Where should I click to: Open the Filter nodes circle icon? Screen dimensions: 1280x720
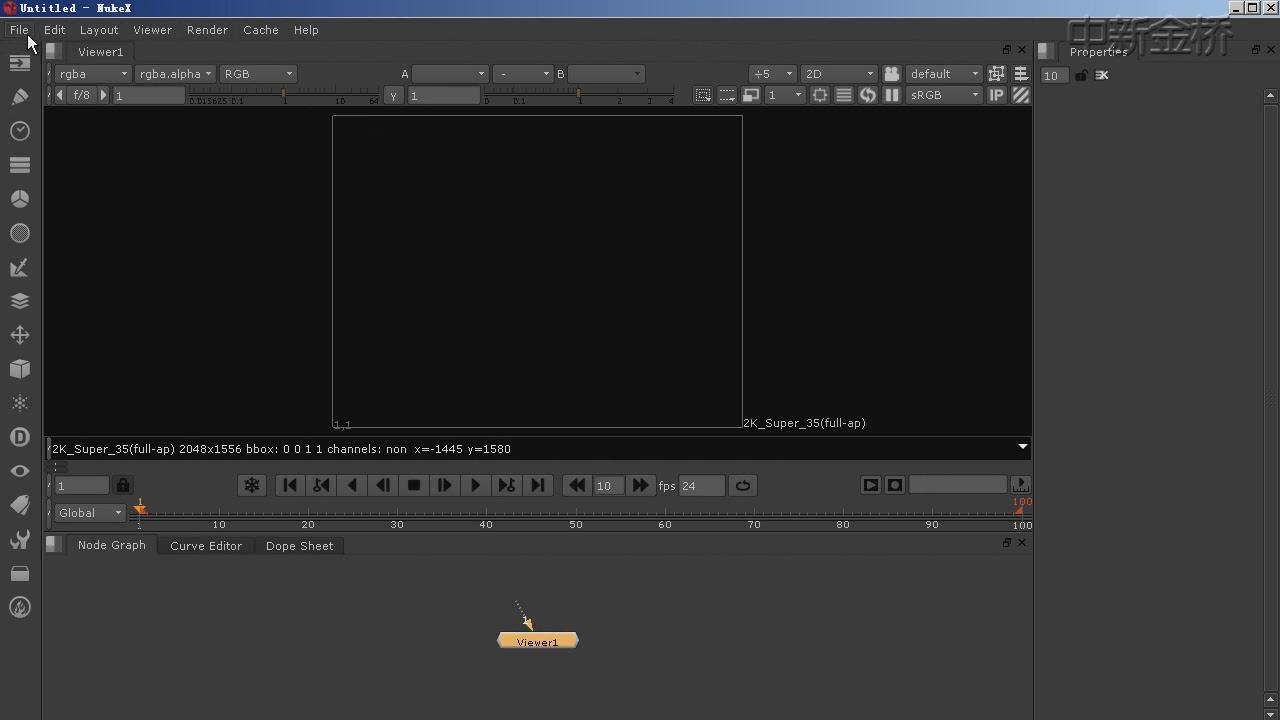(20, 233)
